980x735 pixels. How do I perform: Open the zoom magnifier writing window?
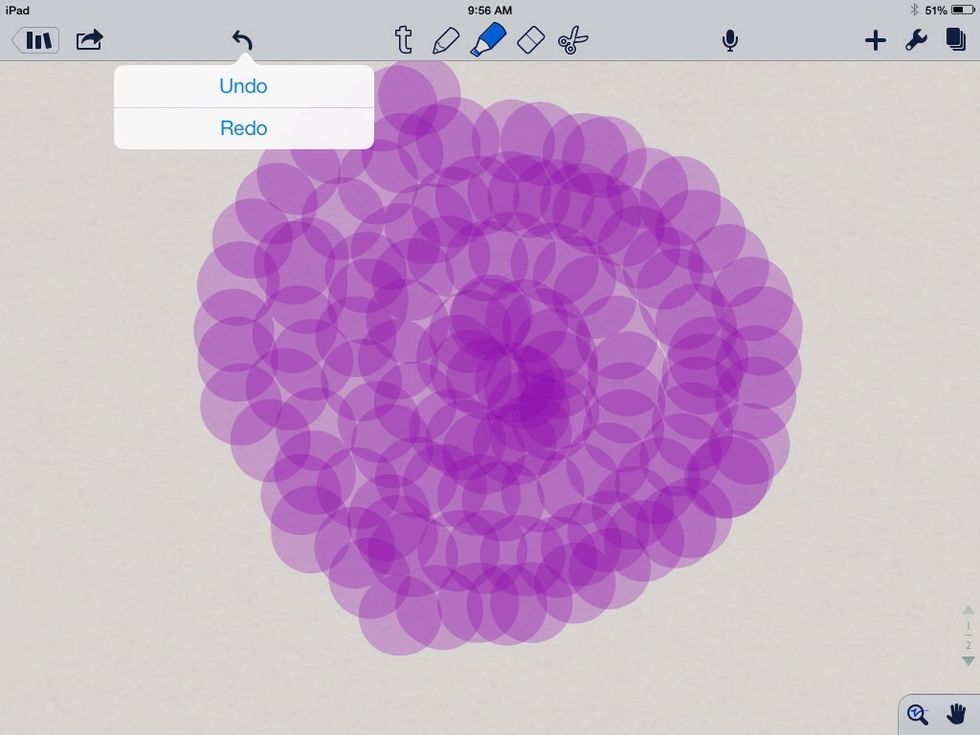point(918,713)
